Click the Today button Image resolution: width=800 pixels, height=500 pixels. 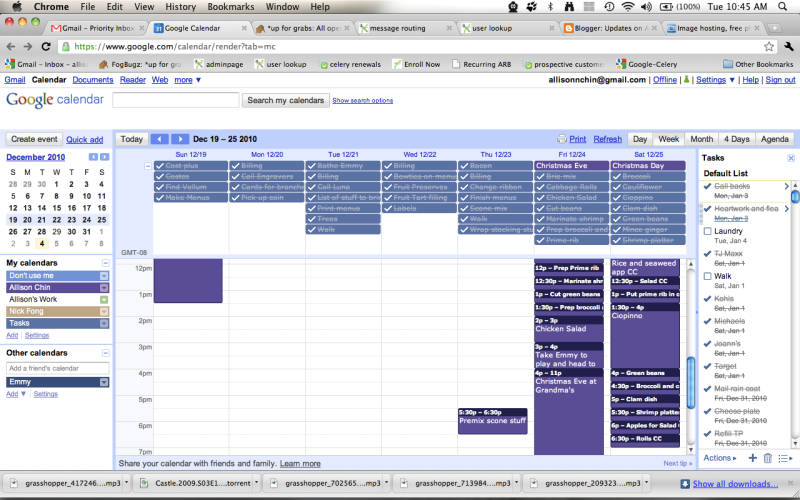[132, 139]
